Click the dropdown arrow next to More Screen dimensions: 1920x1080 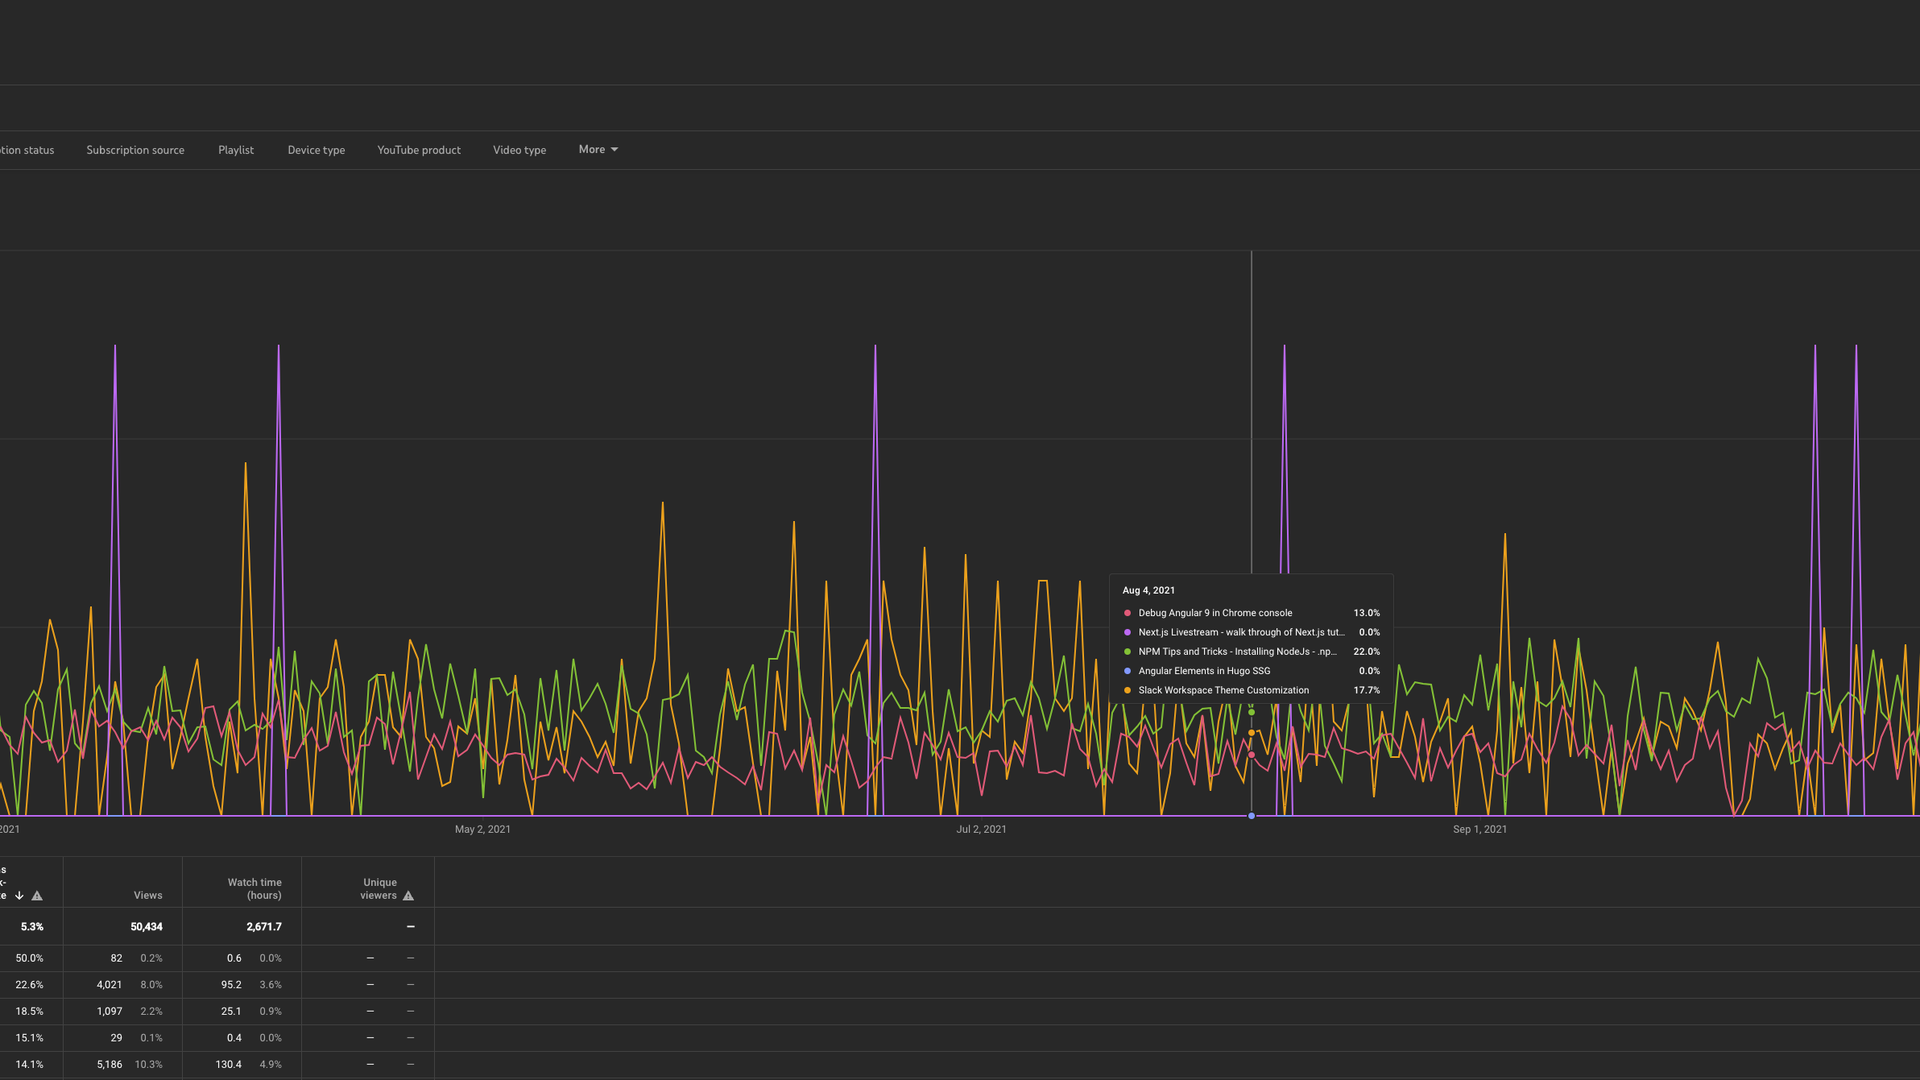click(x=614, y=150)
